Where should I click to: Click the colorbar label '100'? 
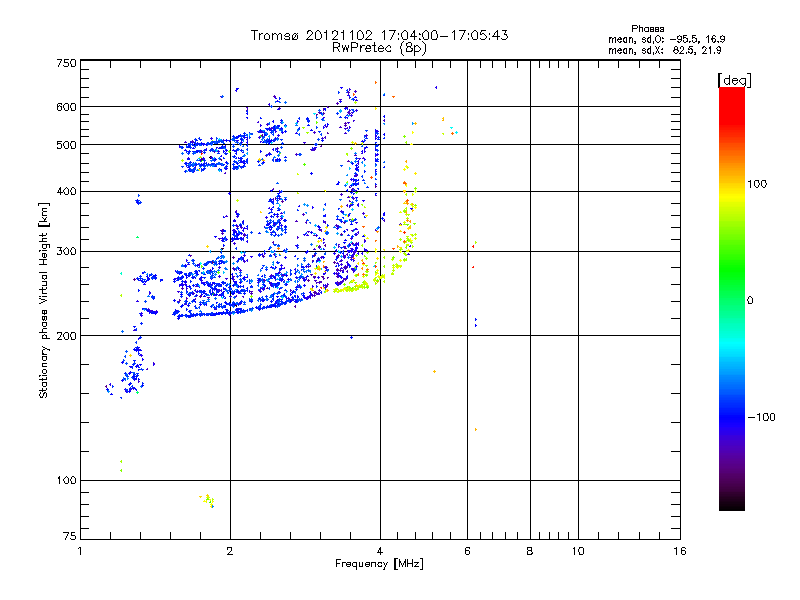click(x=757, y=184)
